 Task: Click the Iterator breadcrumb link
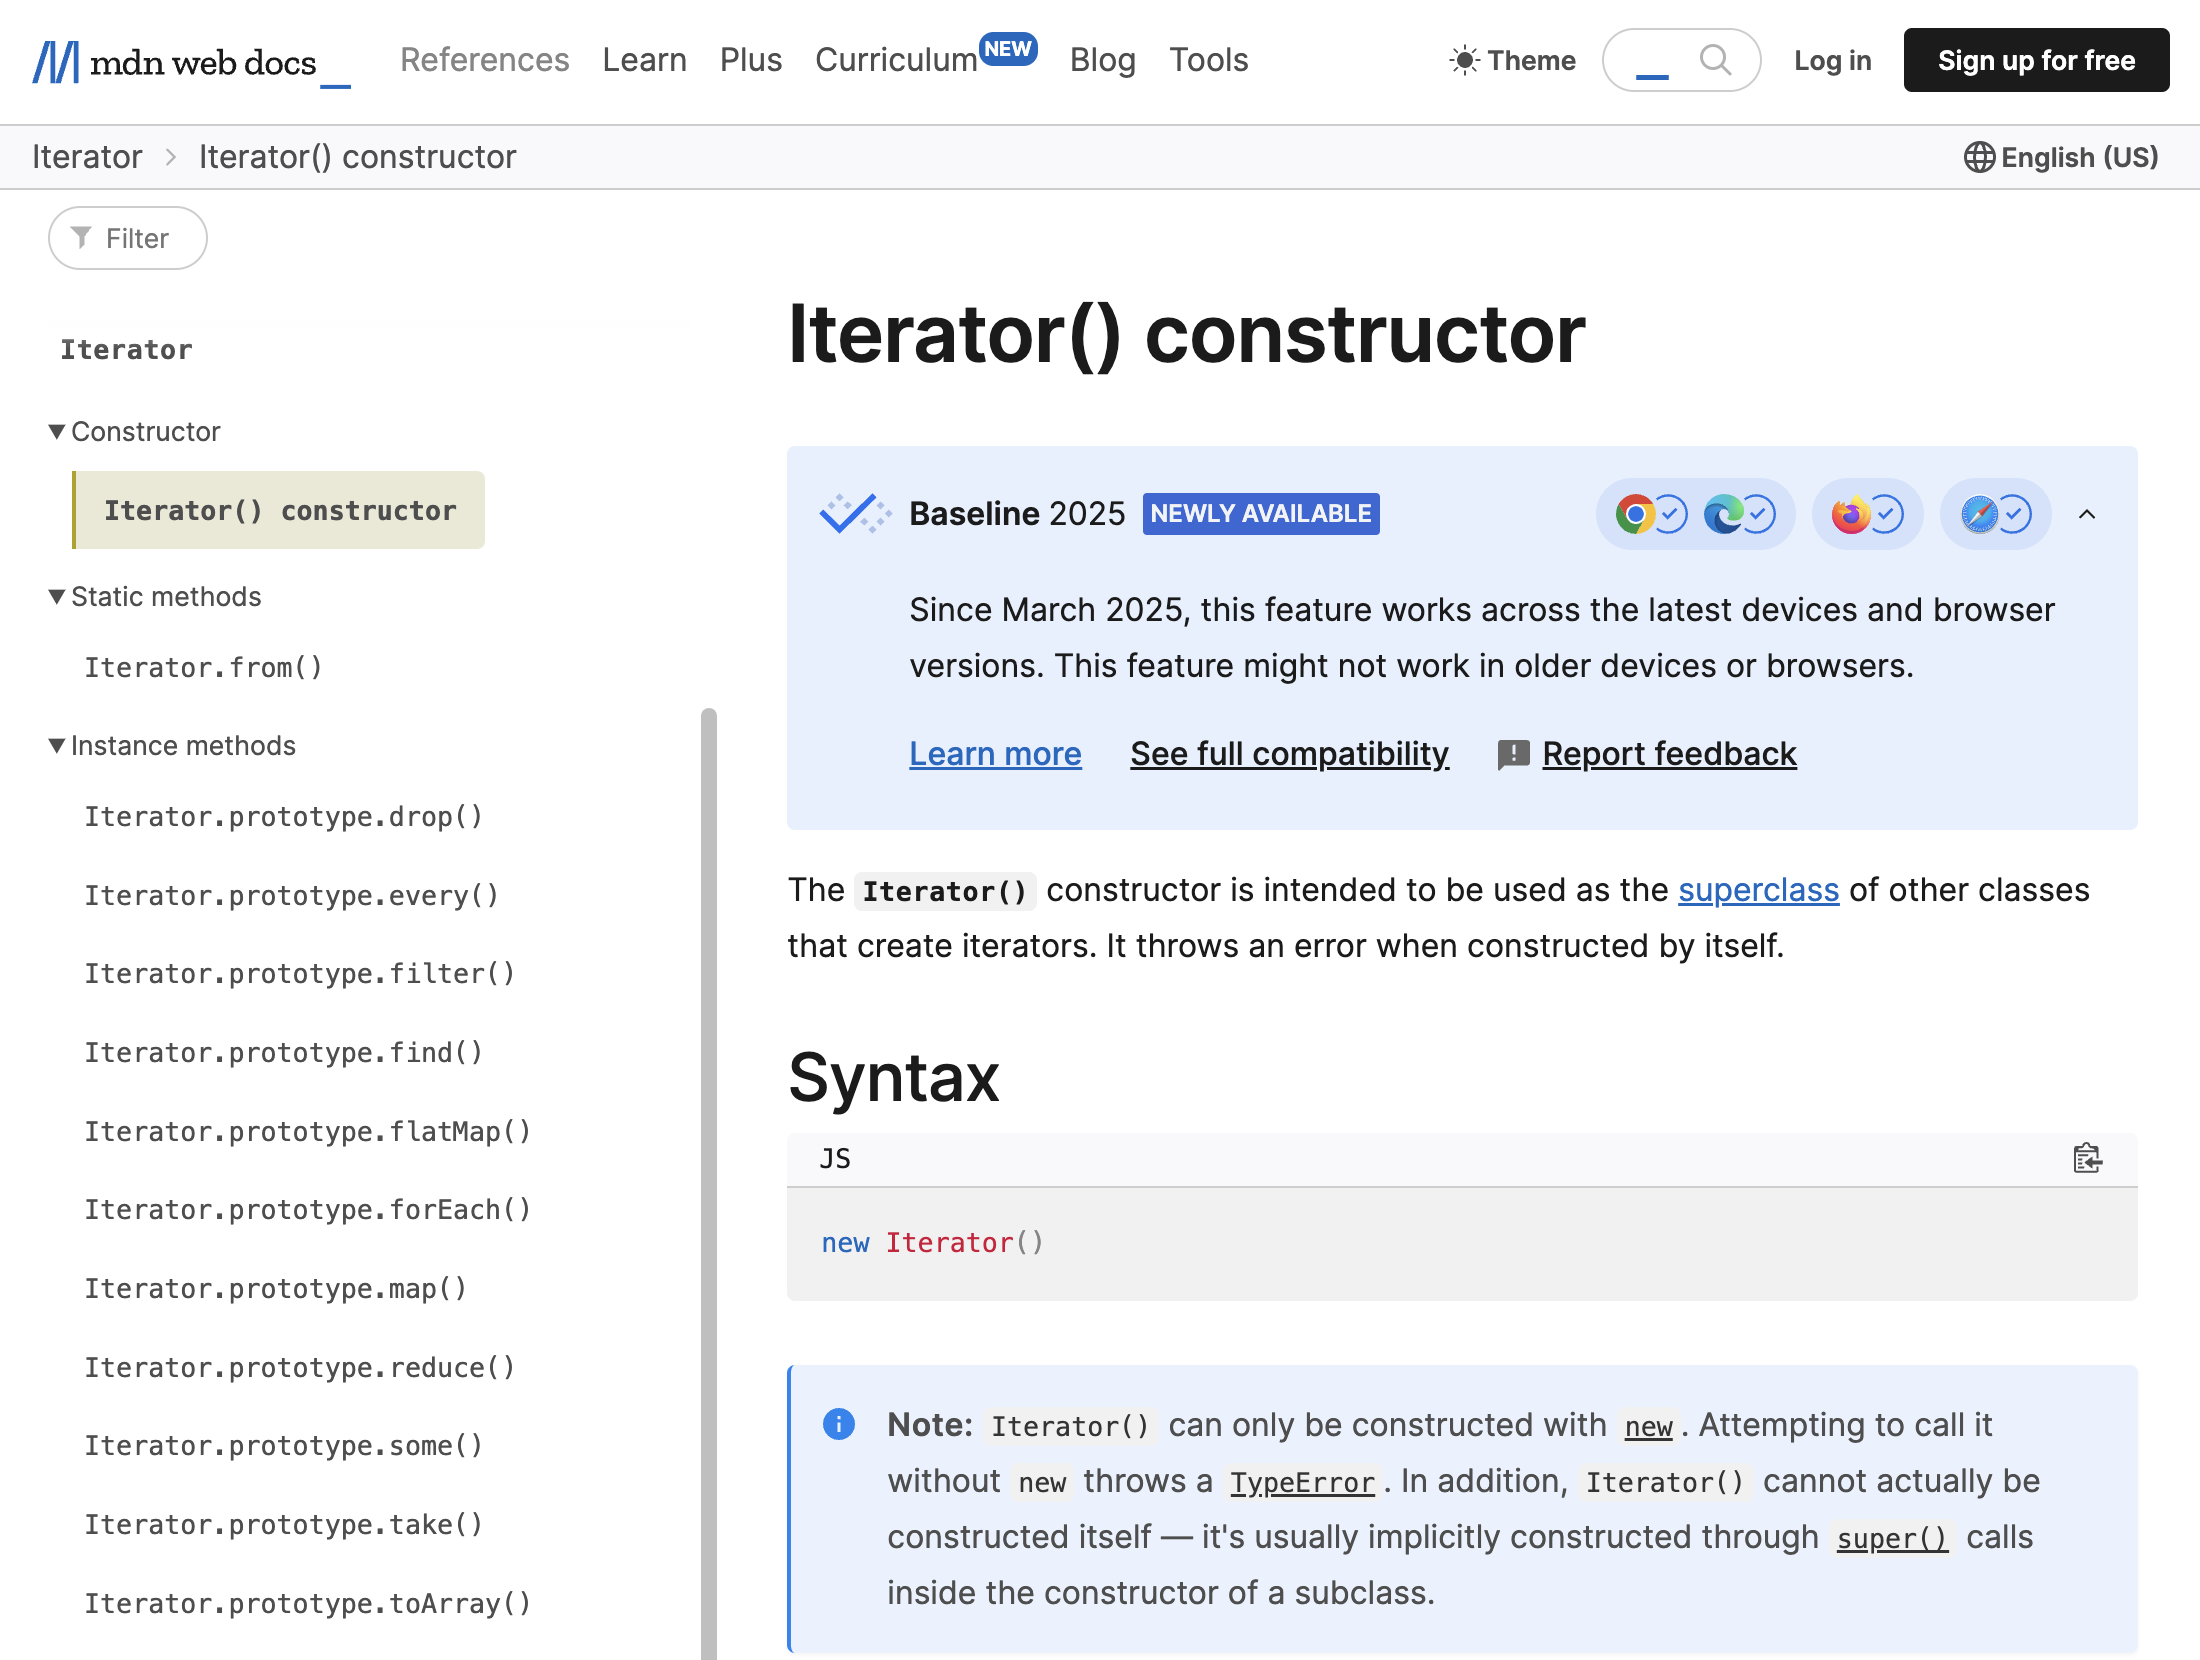[x=87, y=157]
